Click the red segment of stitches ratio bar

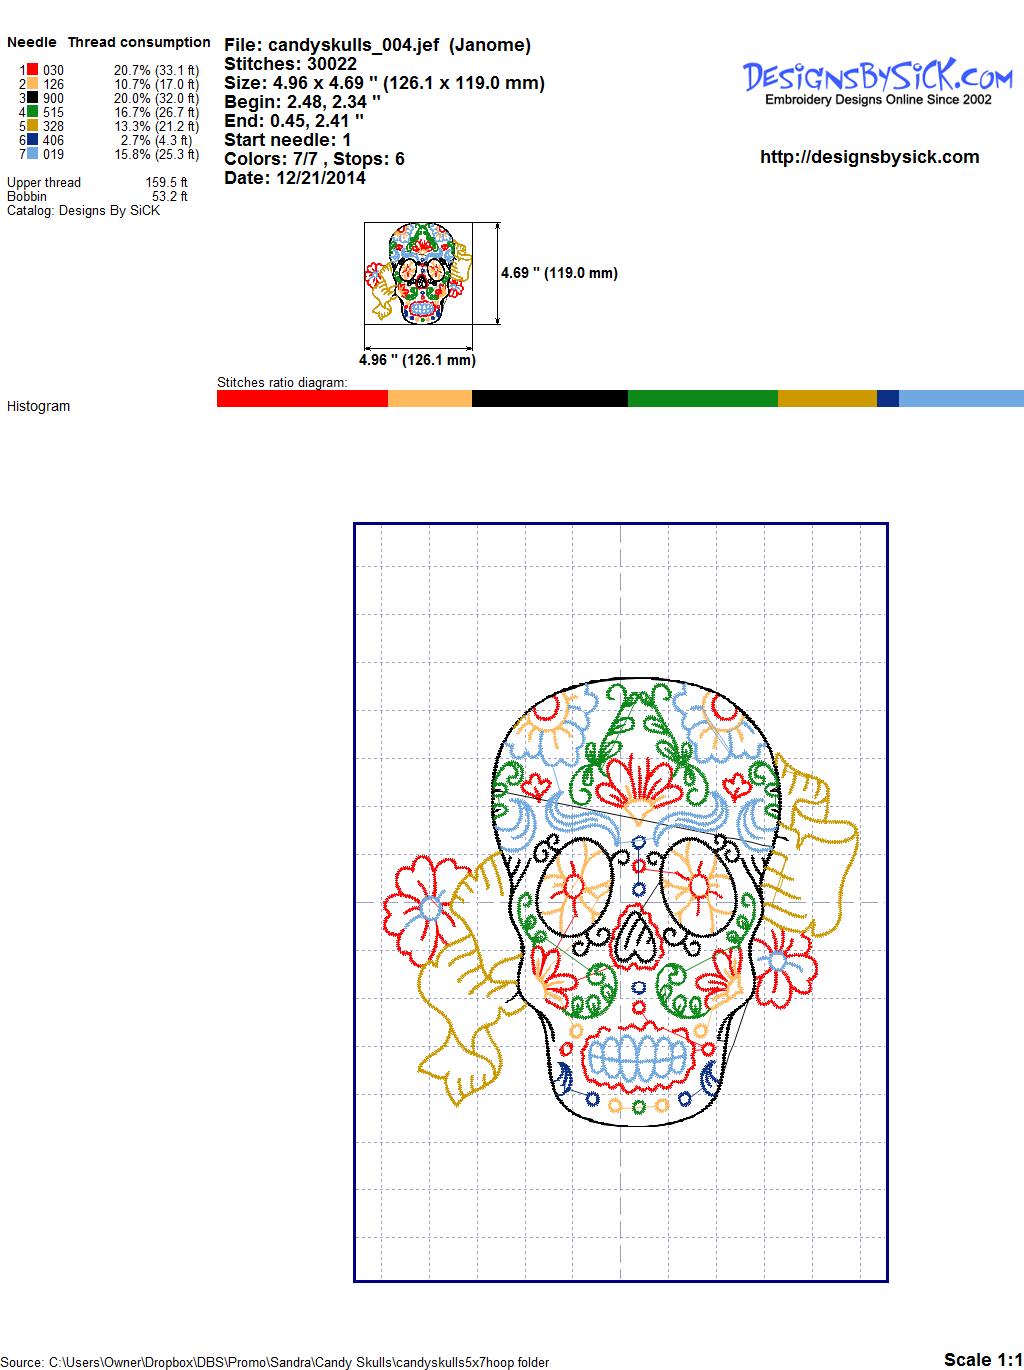[x=302, y=398]
